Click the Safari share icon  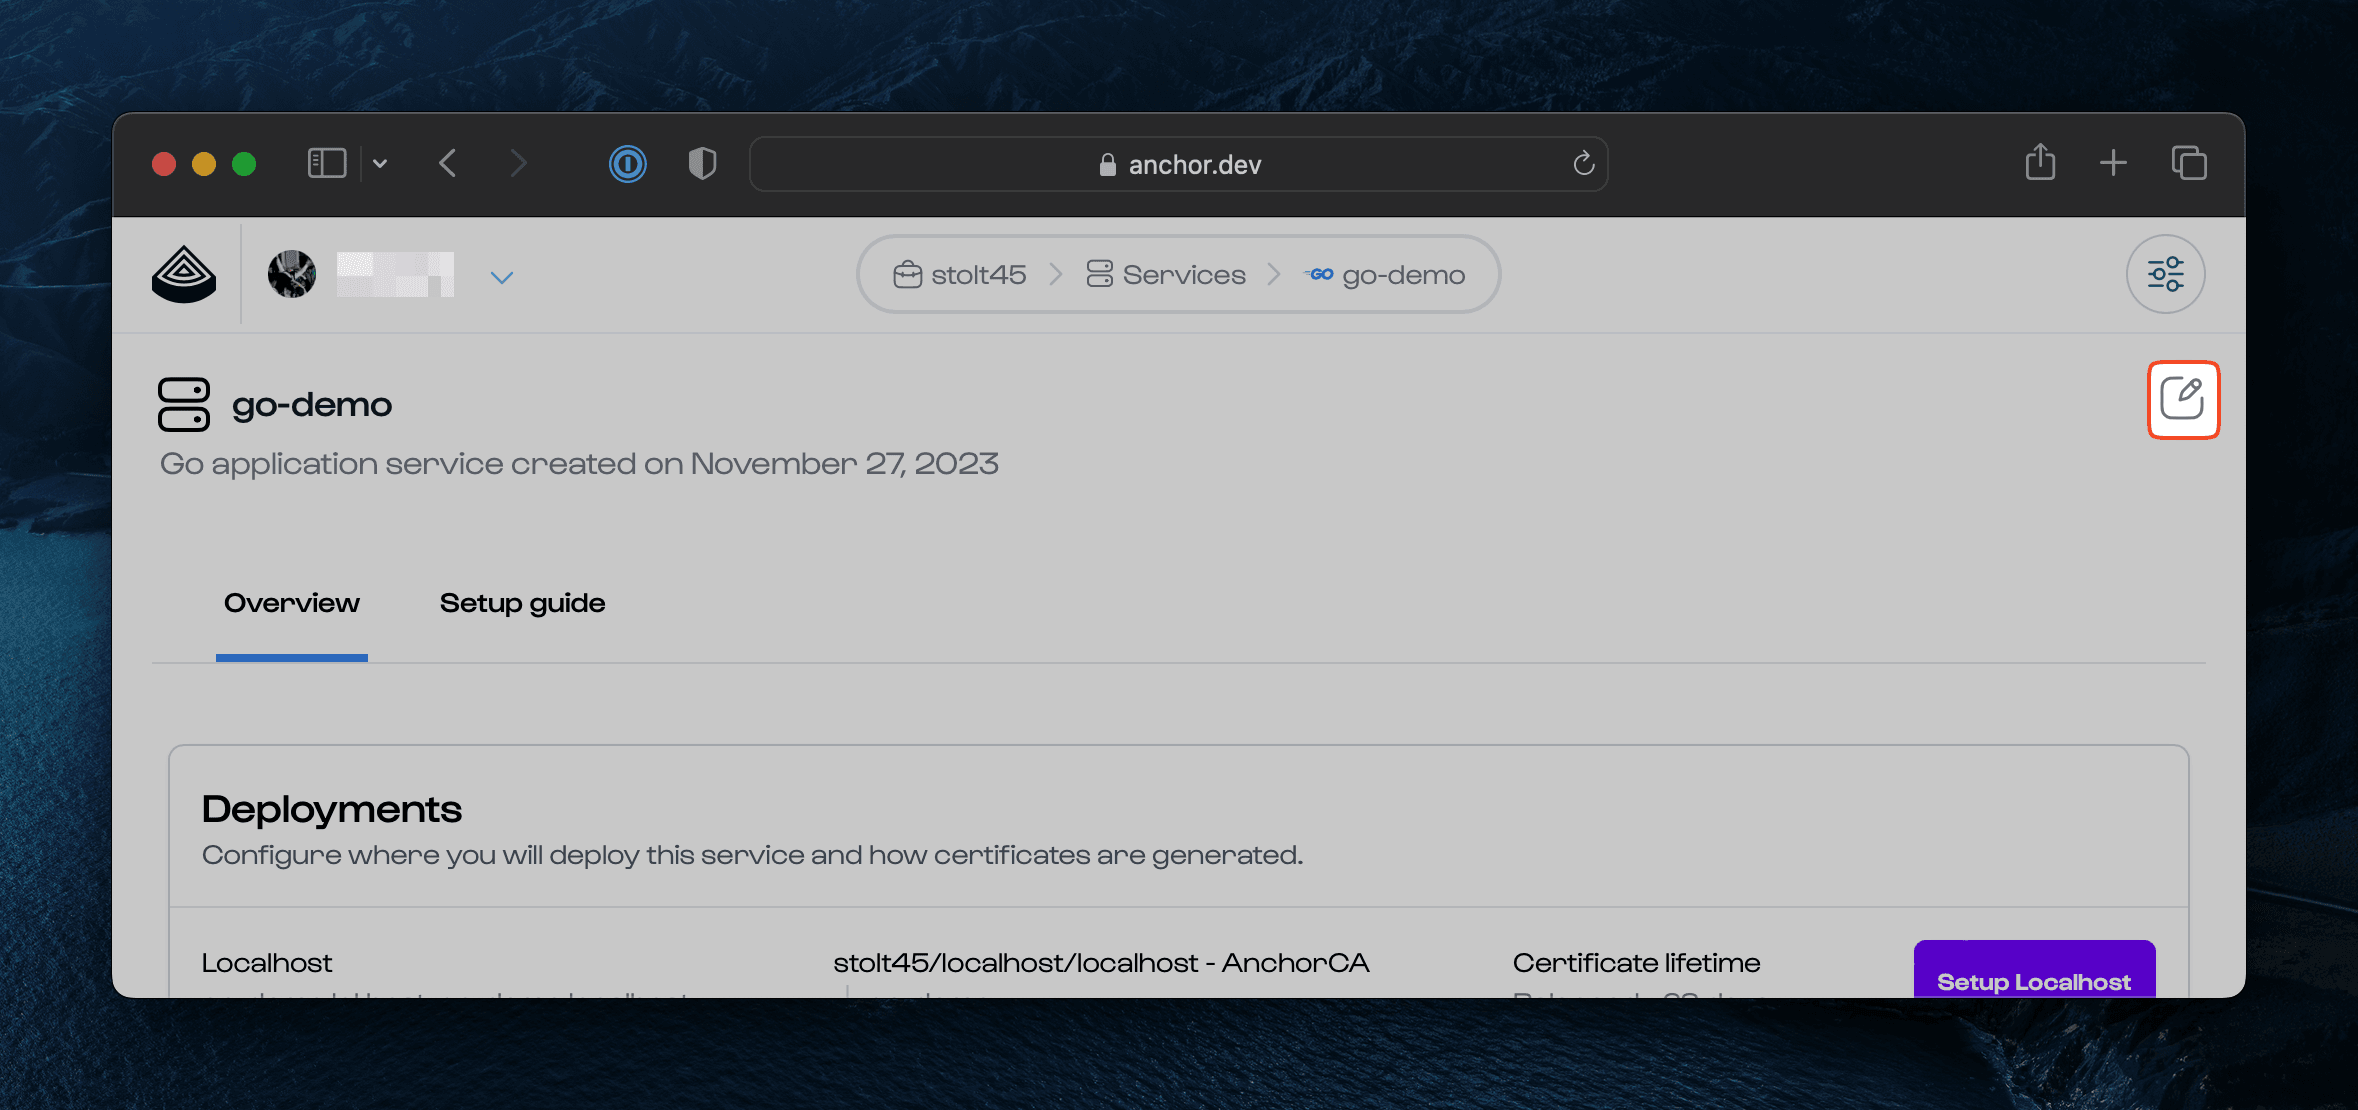point(2040,162)
